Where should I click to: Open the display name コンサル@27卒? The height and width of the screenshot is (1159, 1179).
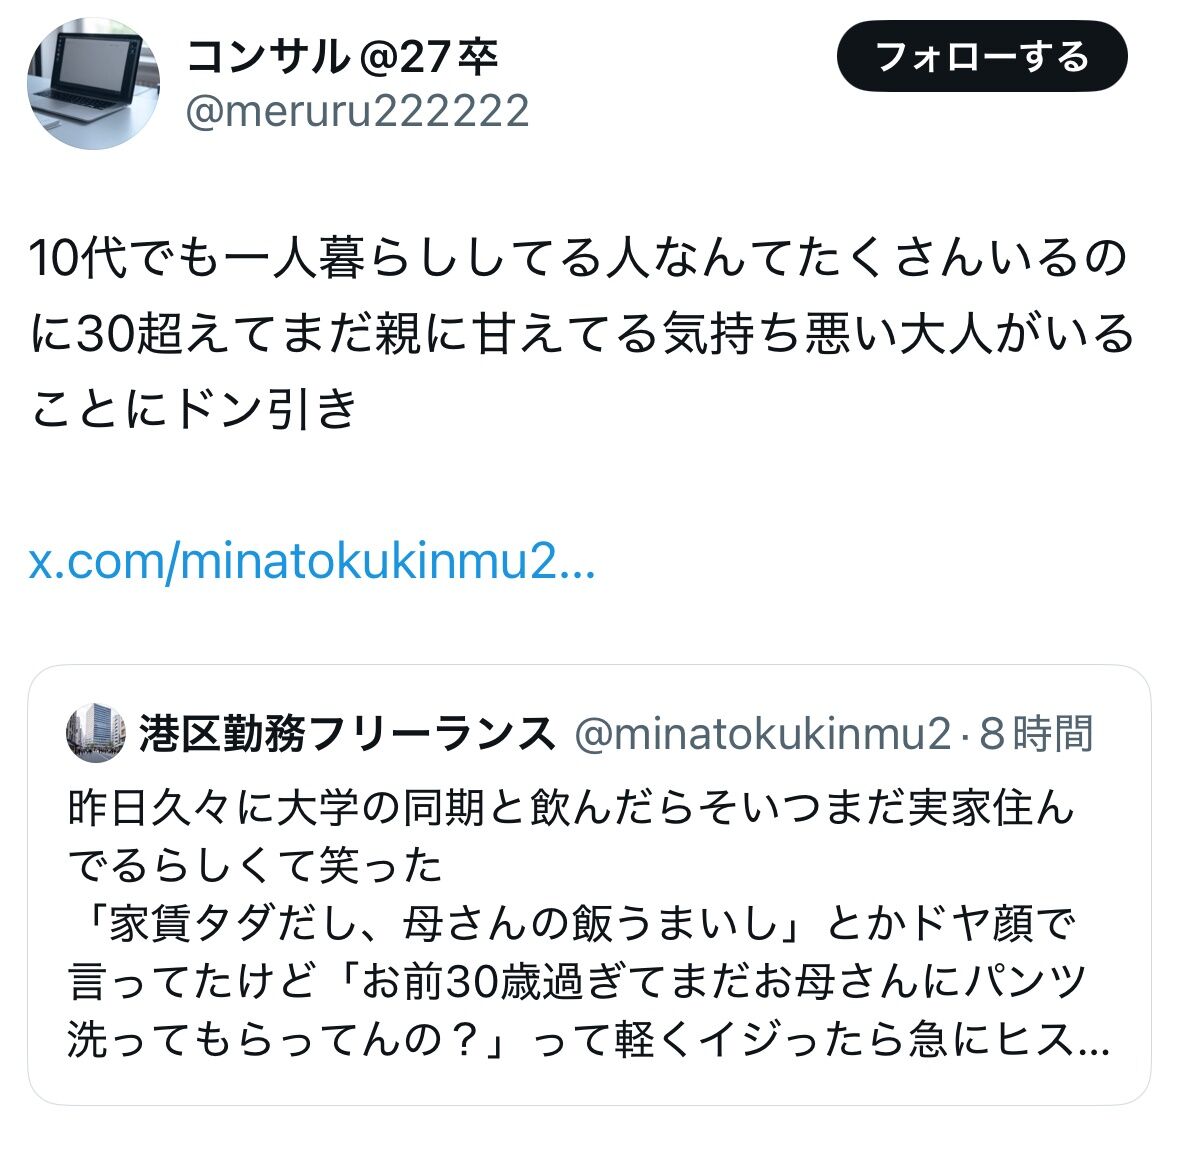tap(341, 56)
